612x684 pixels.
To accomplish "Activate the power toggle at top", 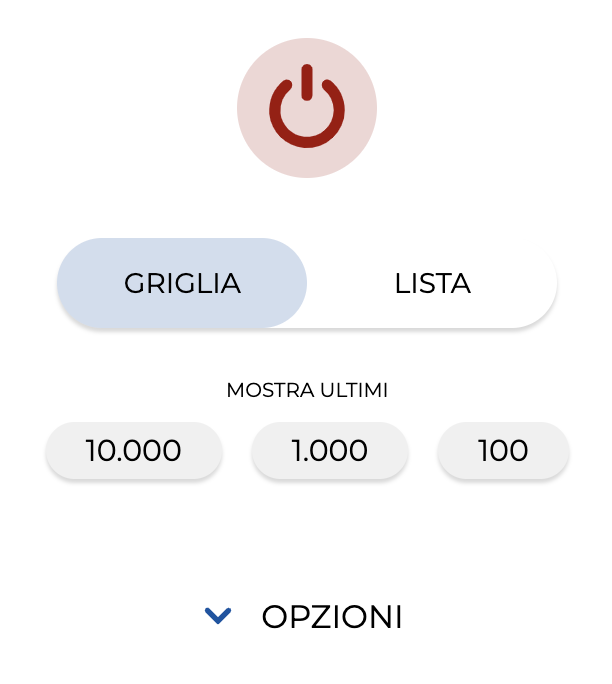I will click(307, 108).
